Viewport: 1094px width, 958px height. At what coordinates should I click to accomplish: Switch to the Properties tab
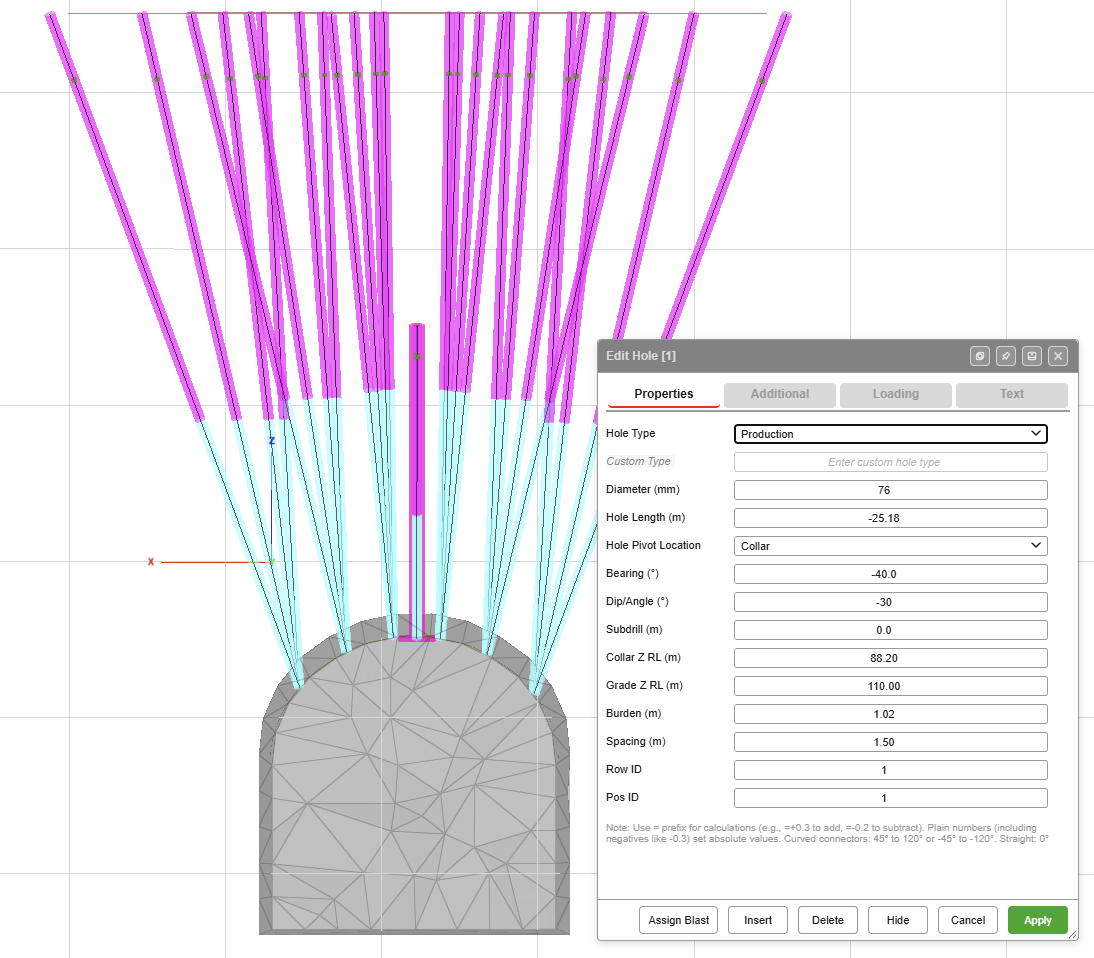pyautogui.click(x=664, y=394)
